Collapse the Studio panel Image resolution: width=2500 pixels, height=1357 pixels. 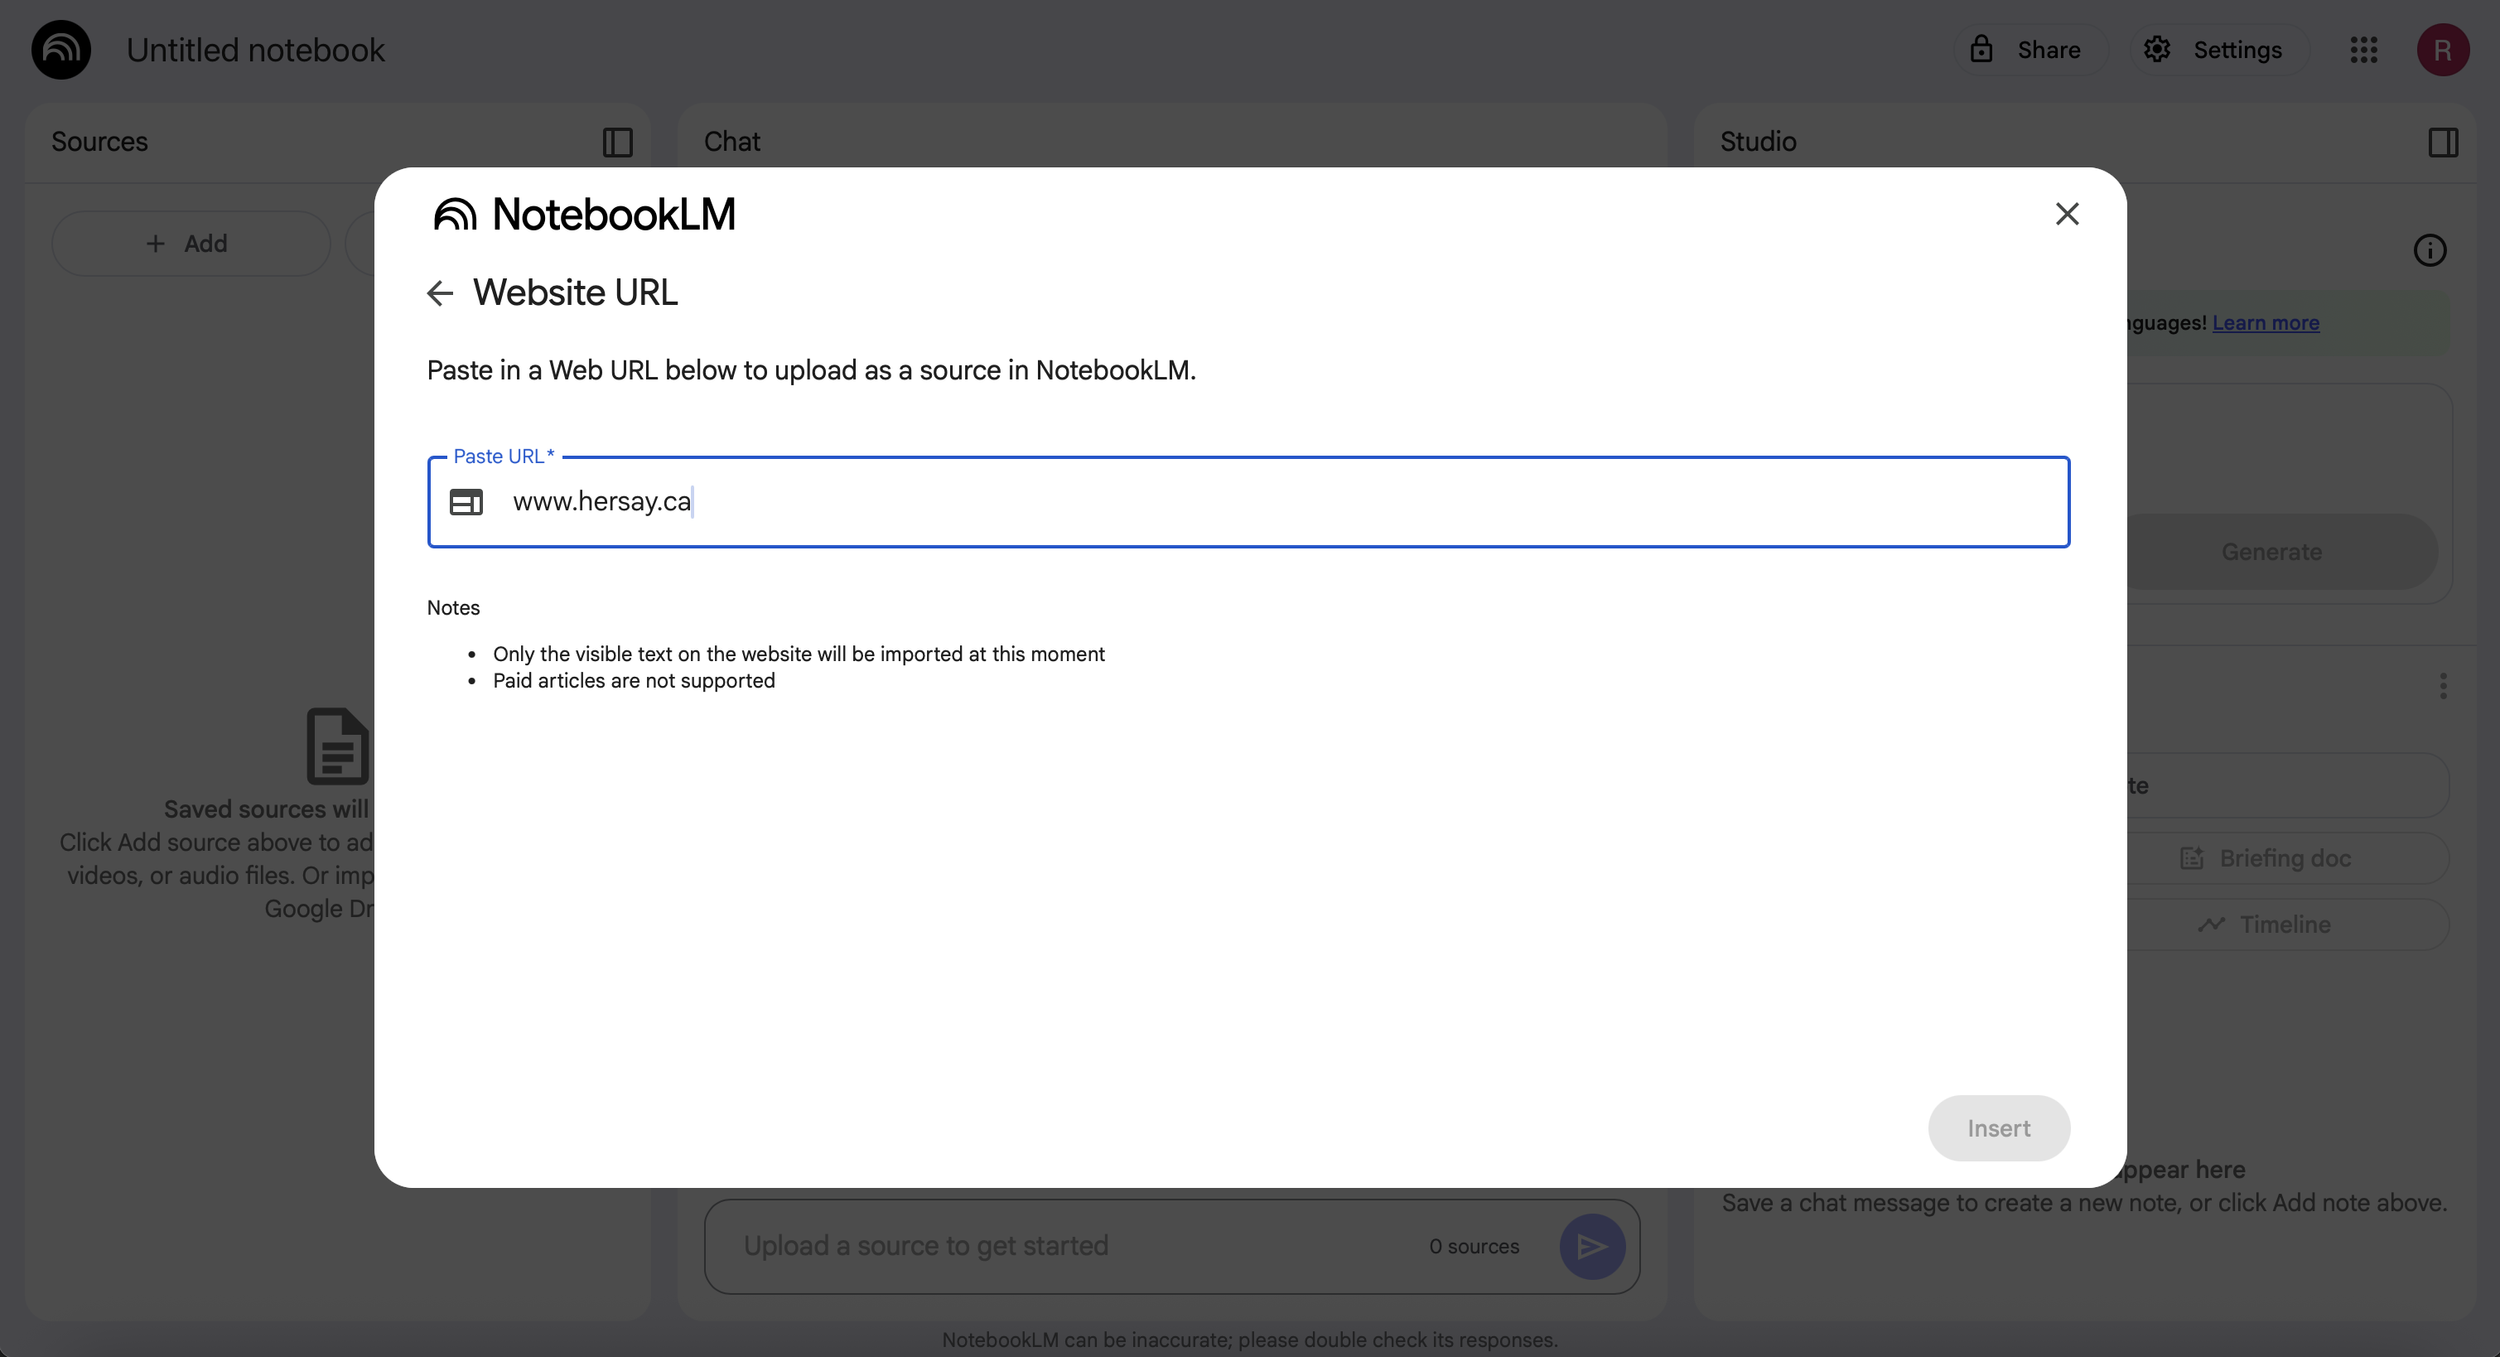pos(2442,142)
